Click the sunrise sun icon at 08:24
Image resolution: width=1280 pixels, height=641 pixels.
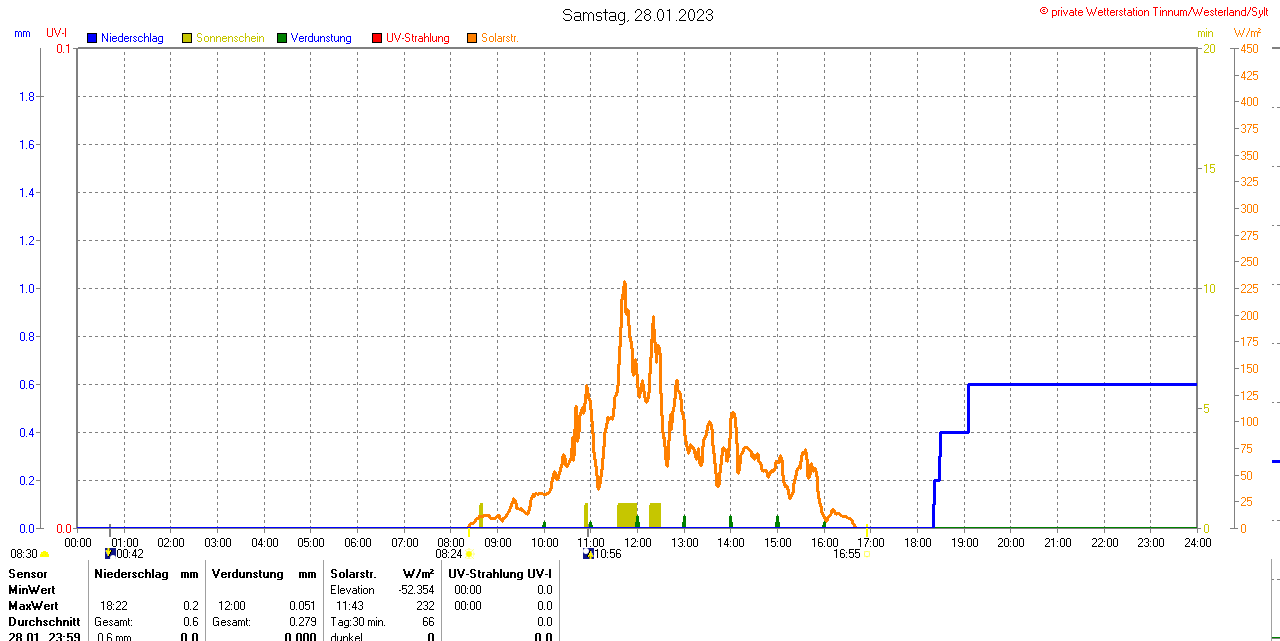pyautogui.click(x=468, y=554)
